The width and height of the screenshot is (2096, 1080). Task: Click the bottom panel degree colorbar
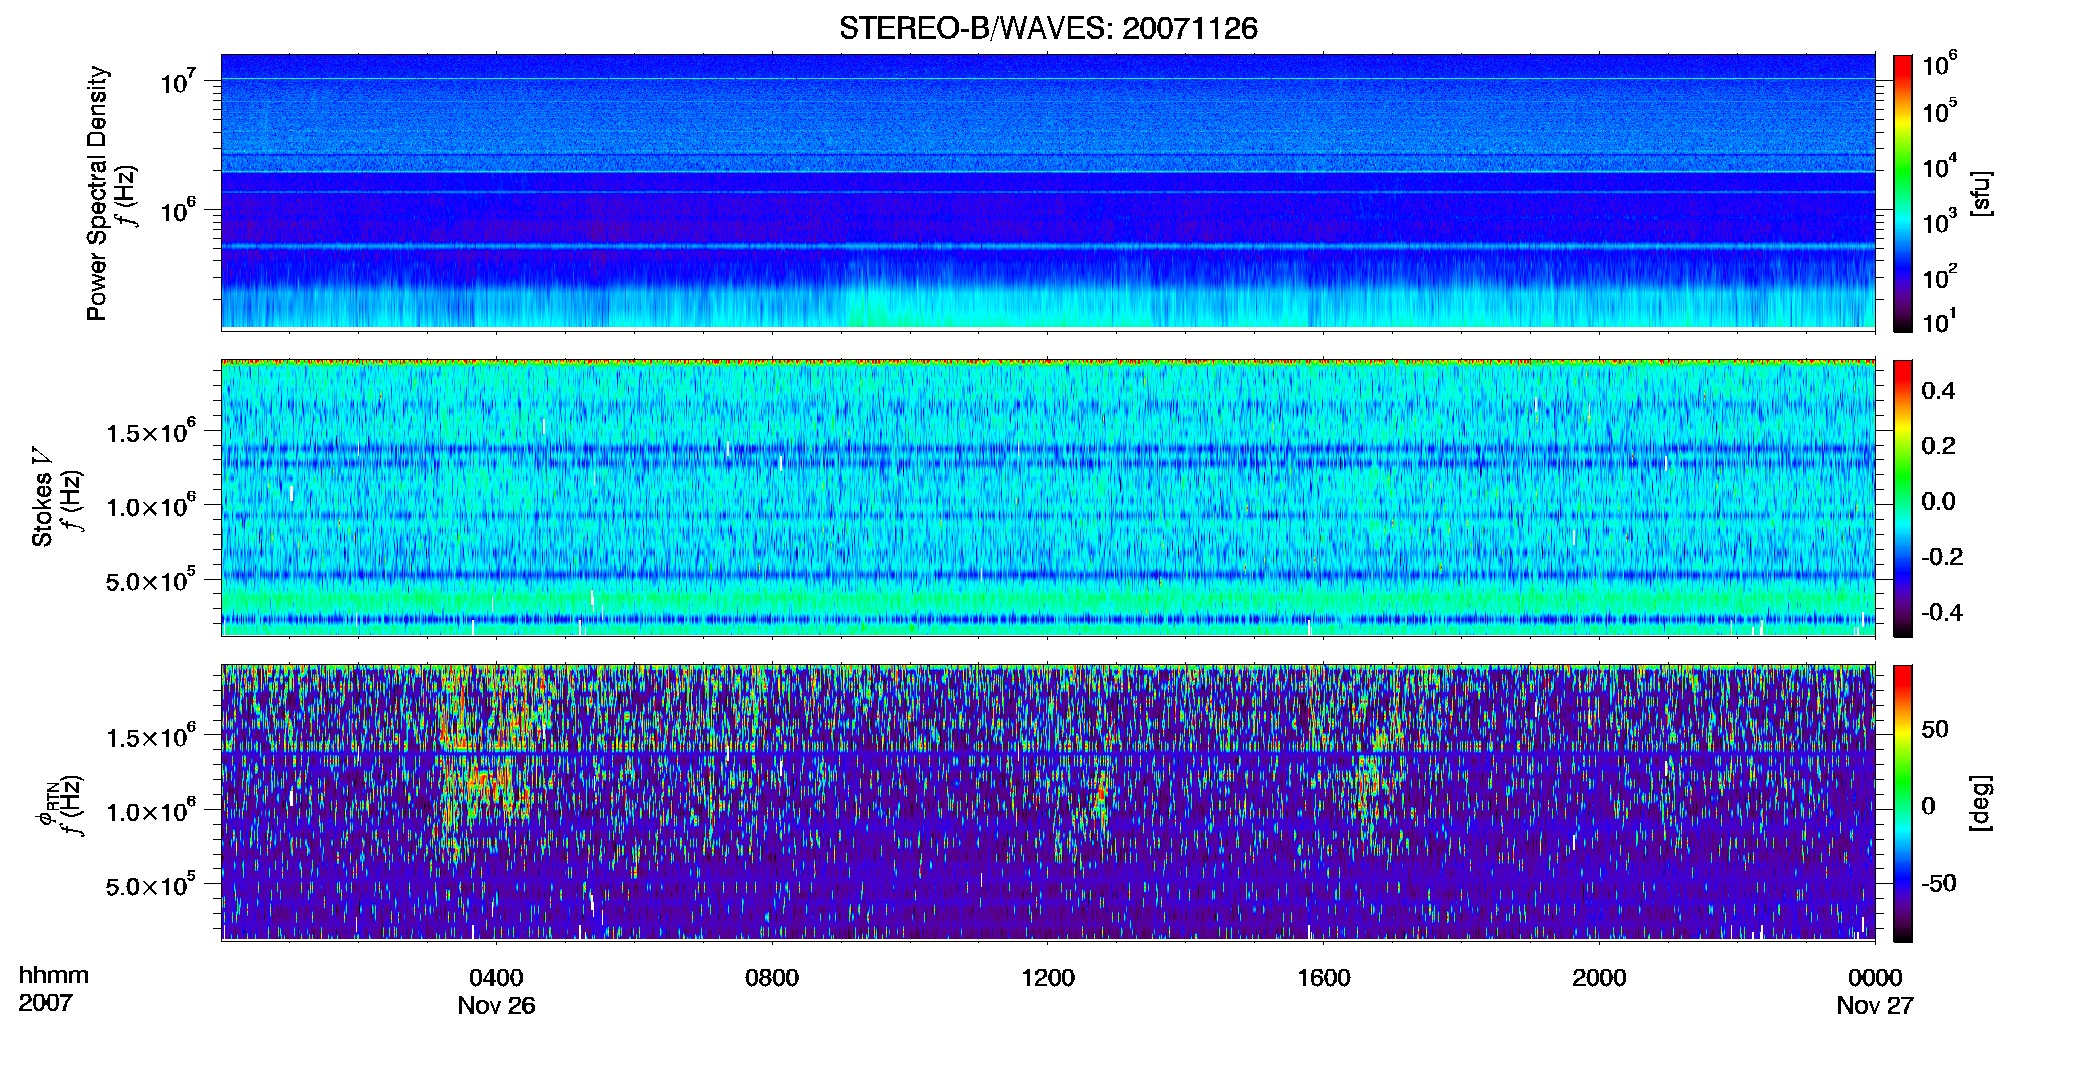pos(1903,803)
